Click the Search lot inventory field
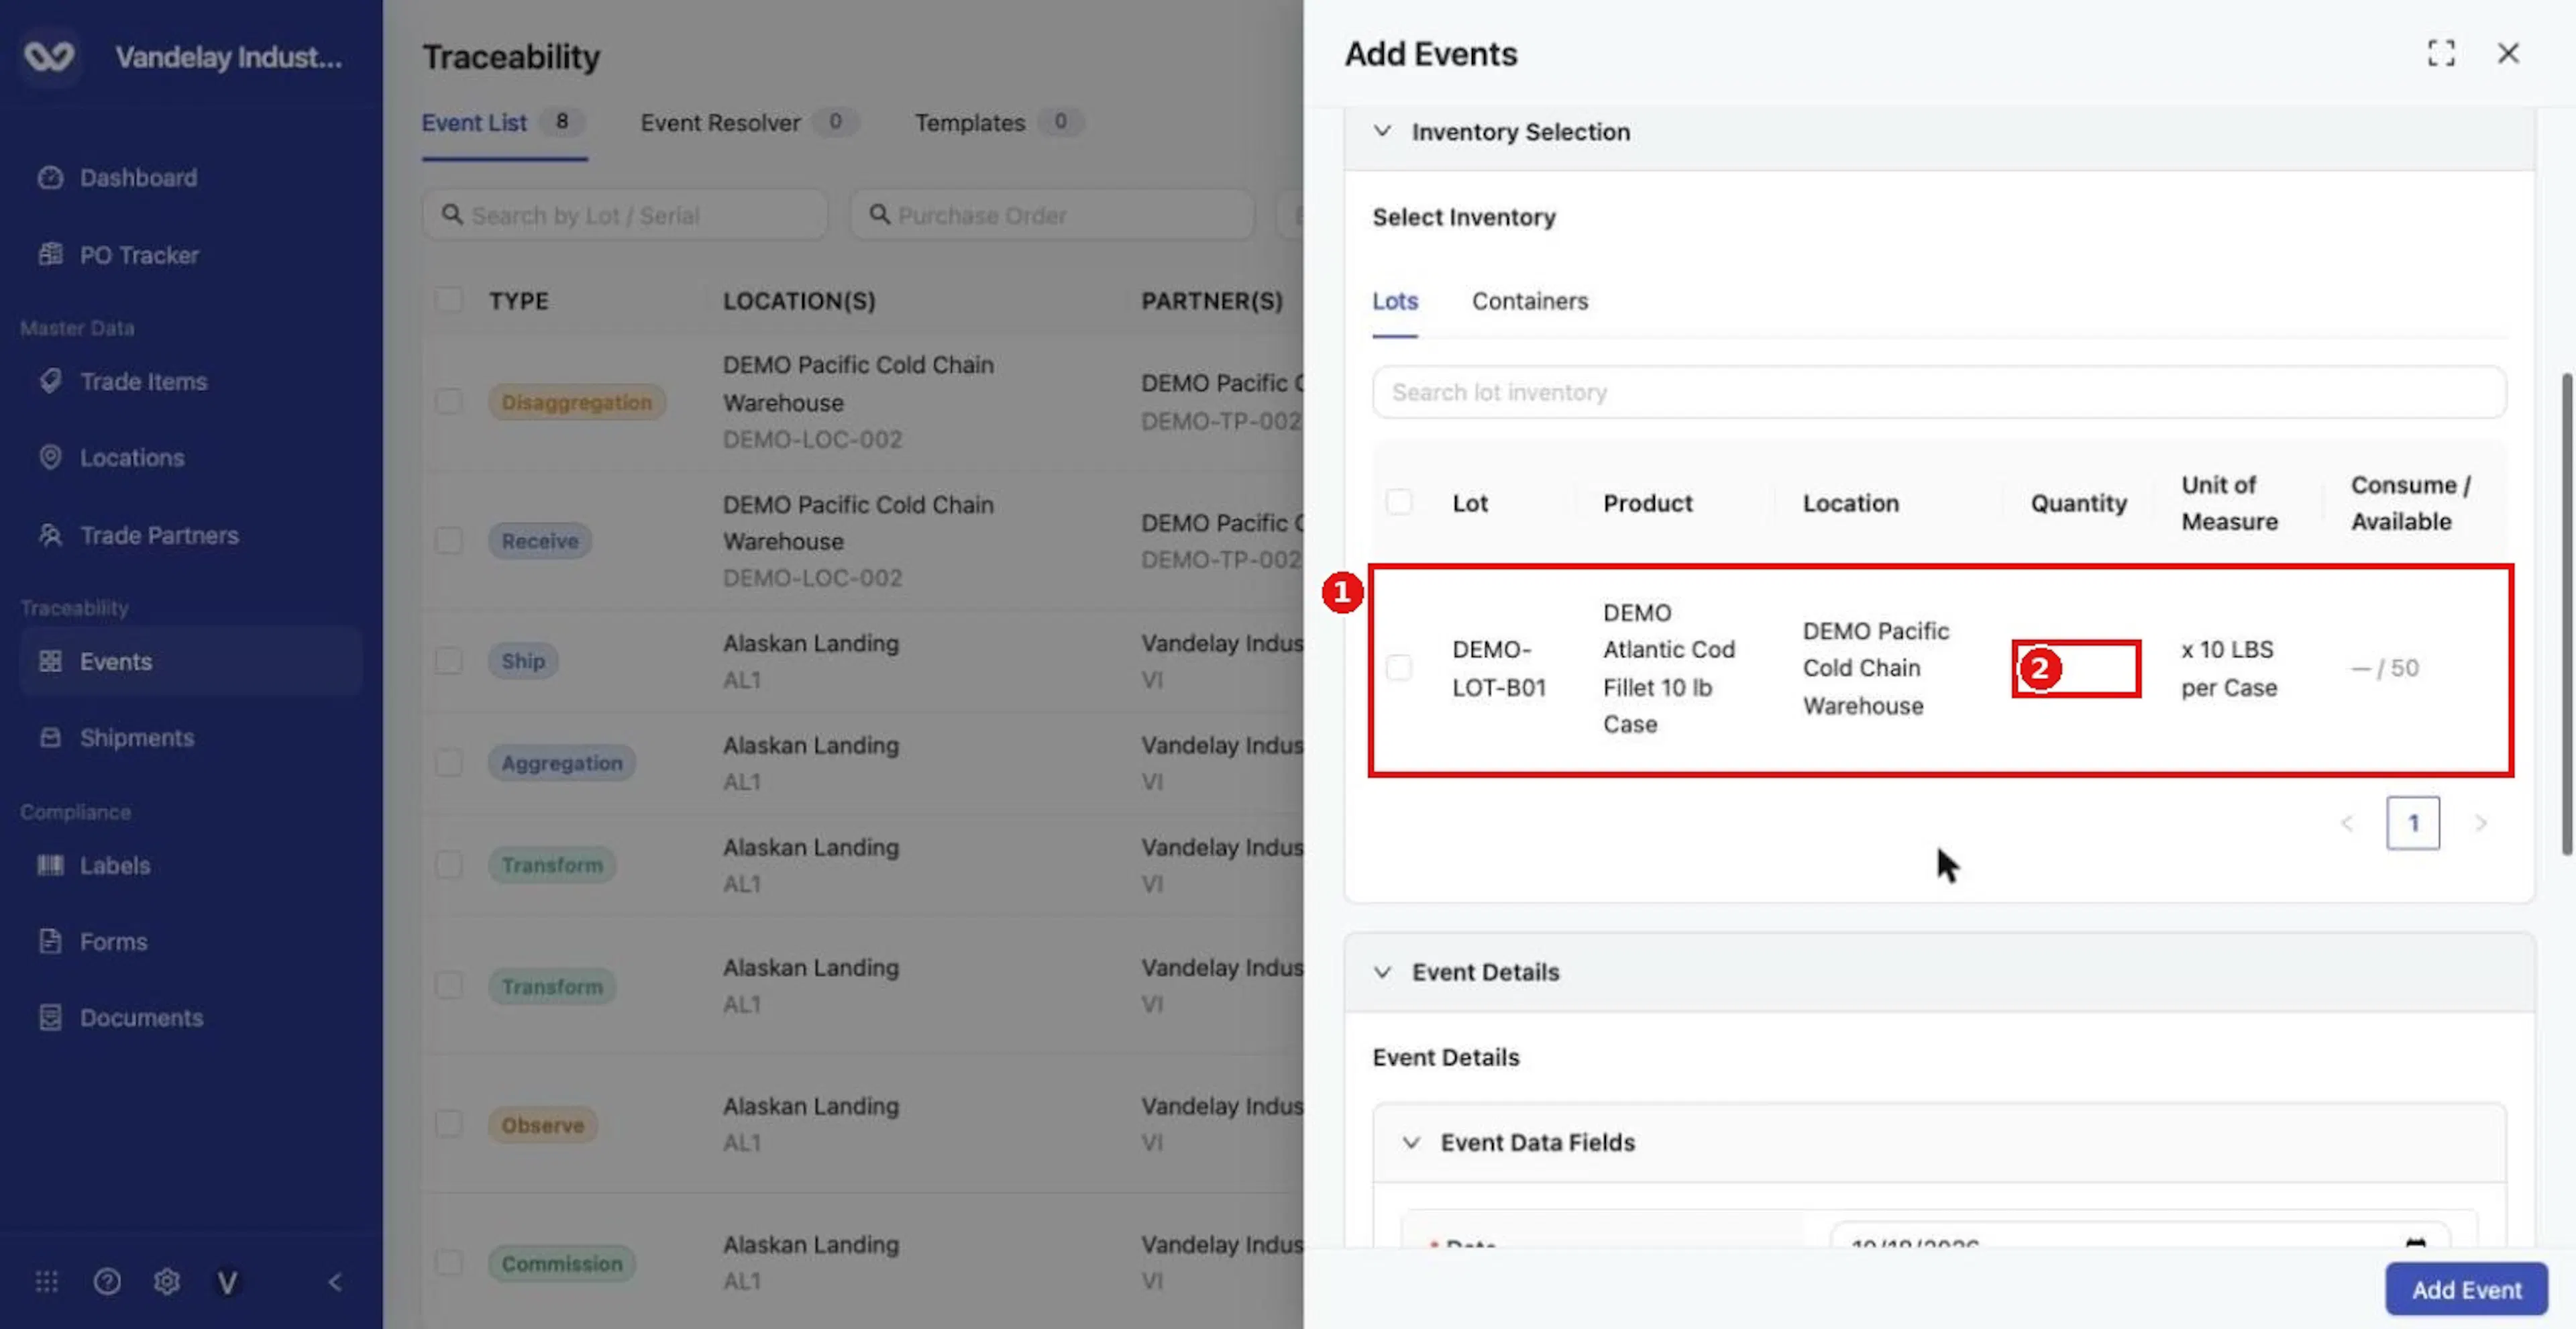The height and width of the screenshot is (1329, 2576). tap(1939, 392)
